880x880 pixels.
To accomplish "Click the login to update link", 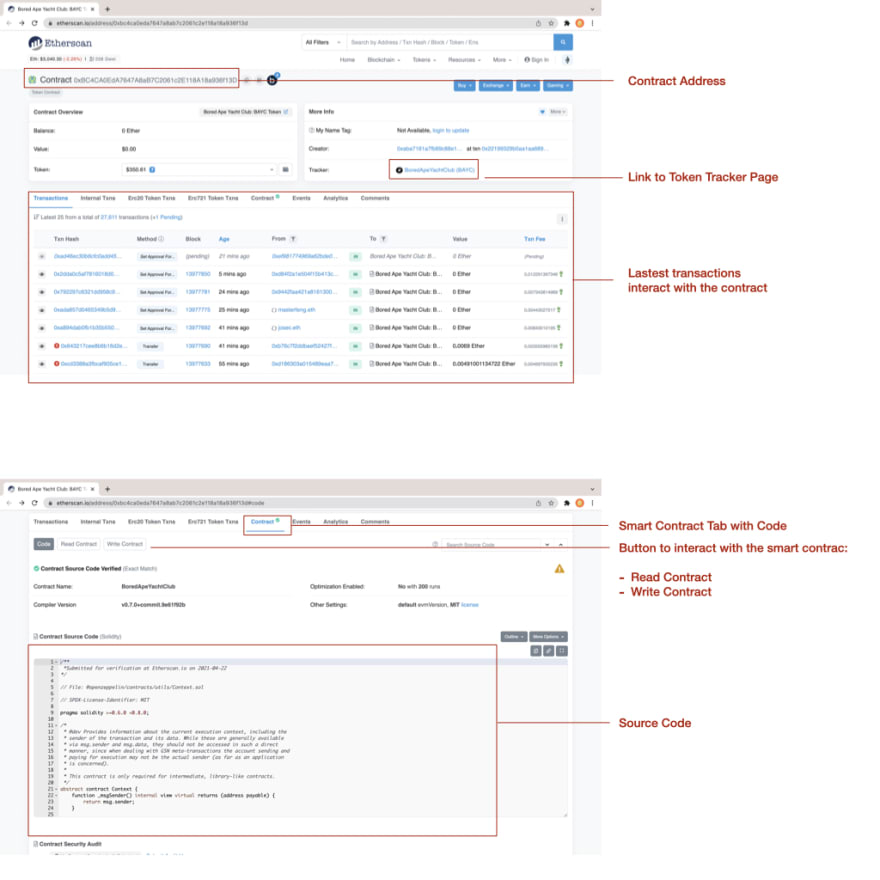I will 451,130.
